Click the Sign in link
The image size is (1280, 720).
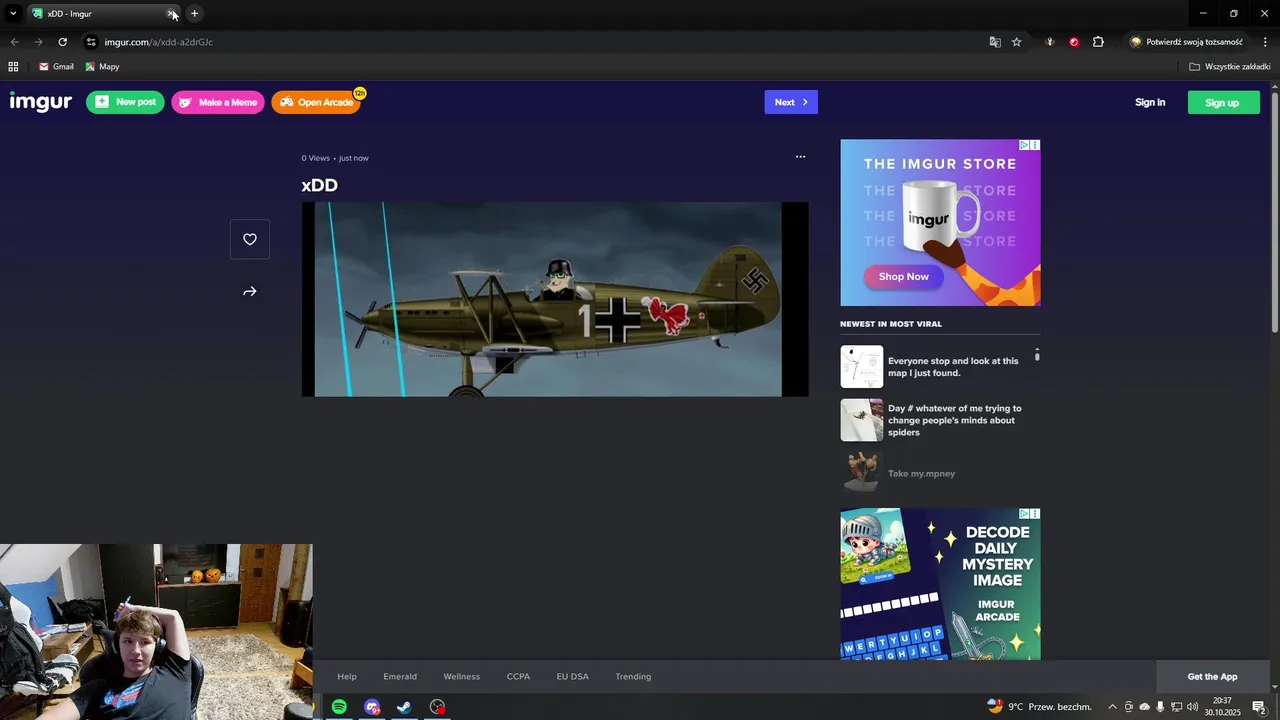1150,102
